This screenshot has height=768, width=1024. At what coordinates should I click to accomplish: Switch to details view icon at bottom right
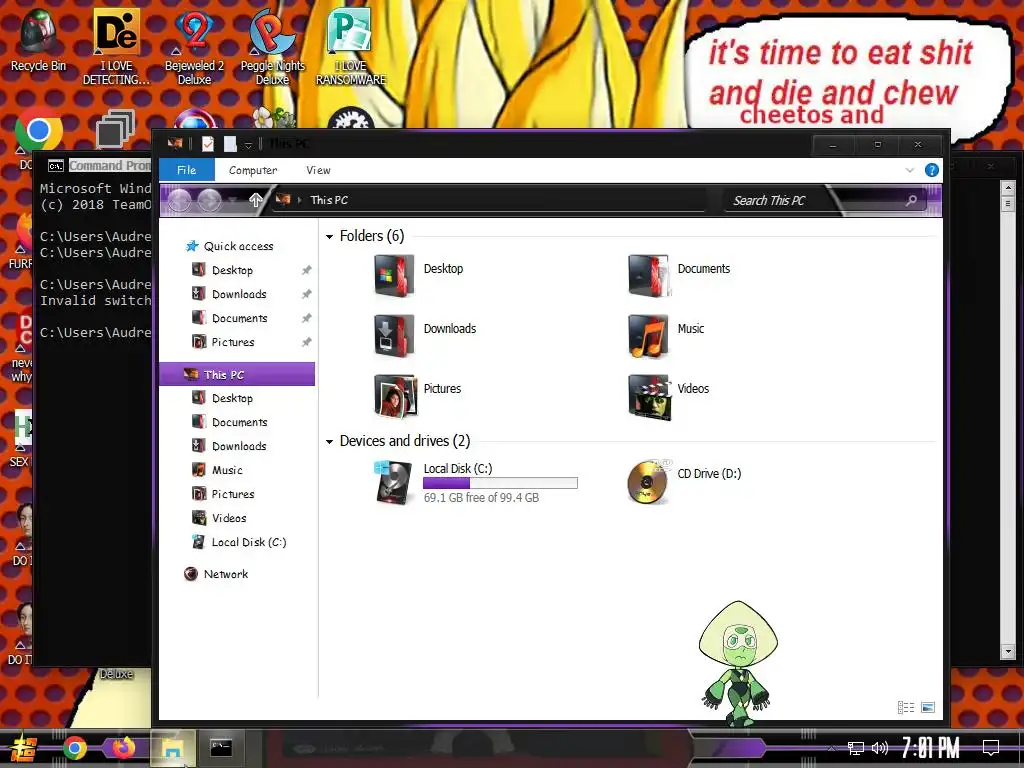pyautogui.click(x=906, y=707)
